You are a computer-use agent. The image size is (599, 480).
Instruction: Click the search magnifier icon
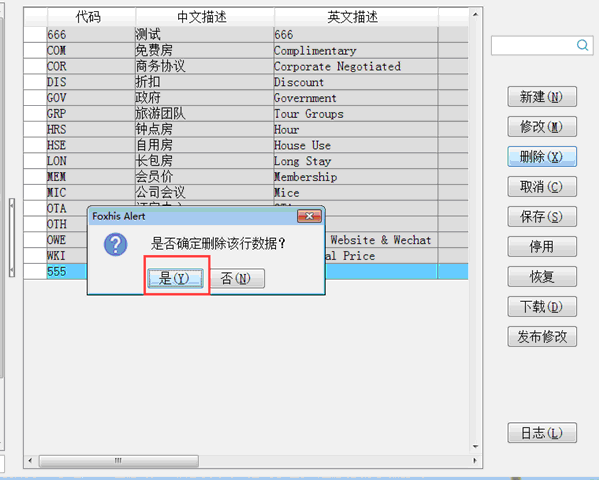tap(582, 45)
